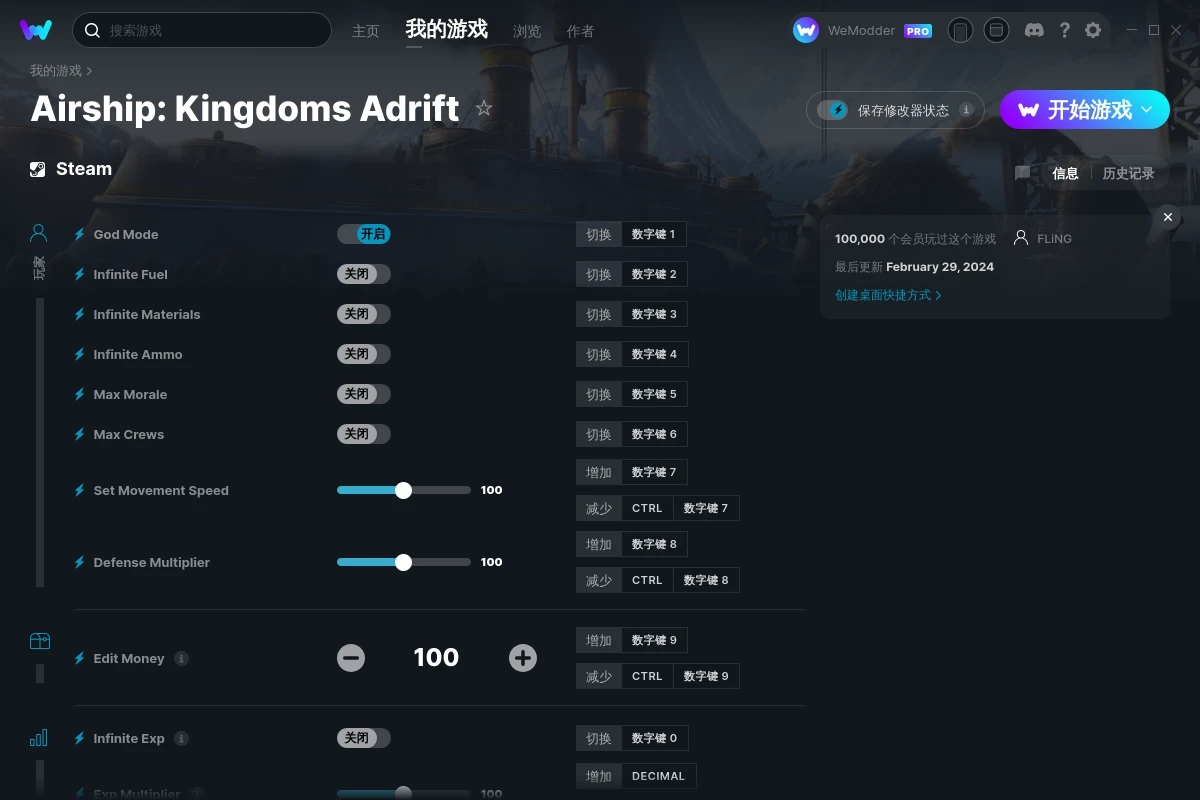Image resolution: width=1200 pixels, height=800 pixels.
Task: Click the 搜索游戏 search field
Action: (202, 30)
